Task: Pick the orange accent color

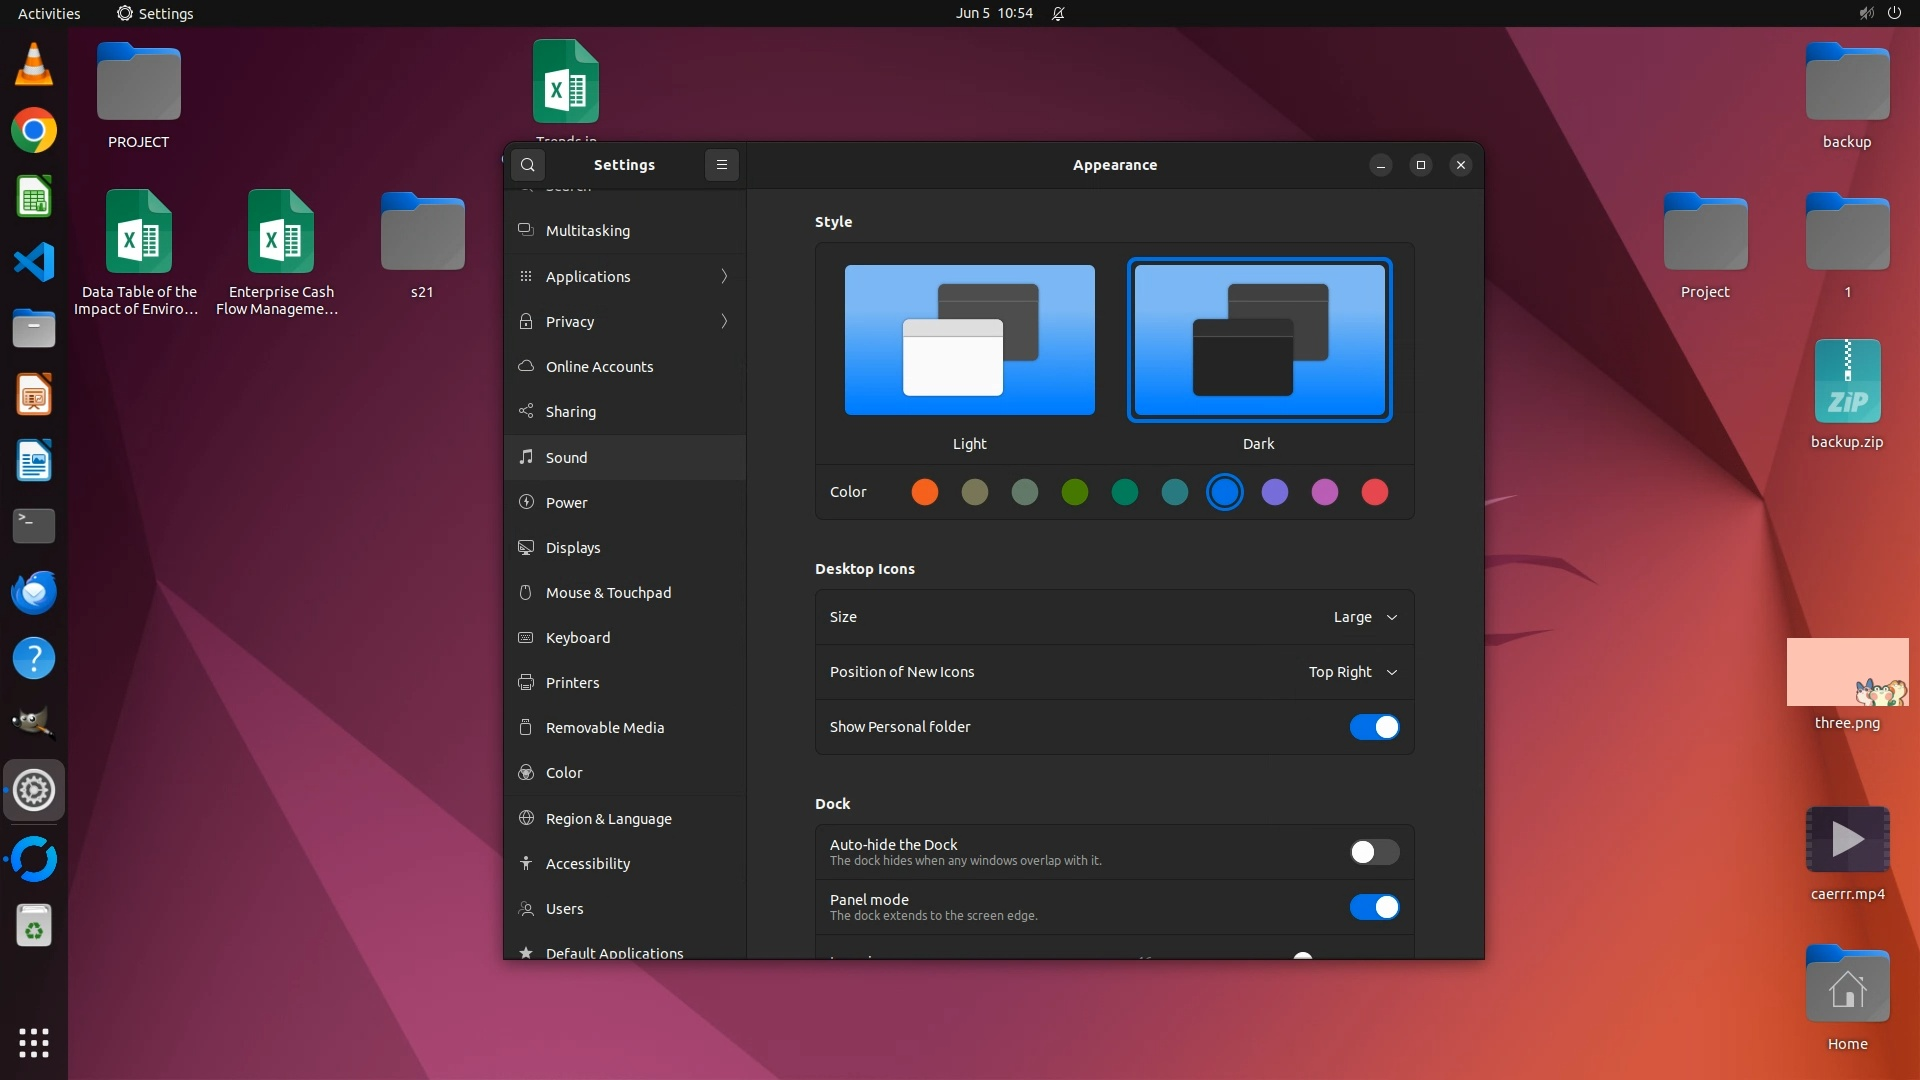Action: click(925, 492)
